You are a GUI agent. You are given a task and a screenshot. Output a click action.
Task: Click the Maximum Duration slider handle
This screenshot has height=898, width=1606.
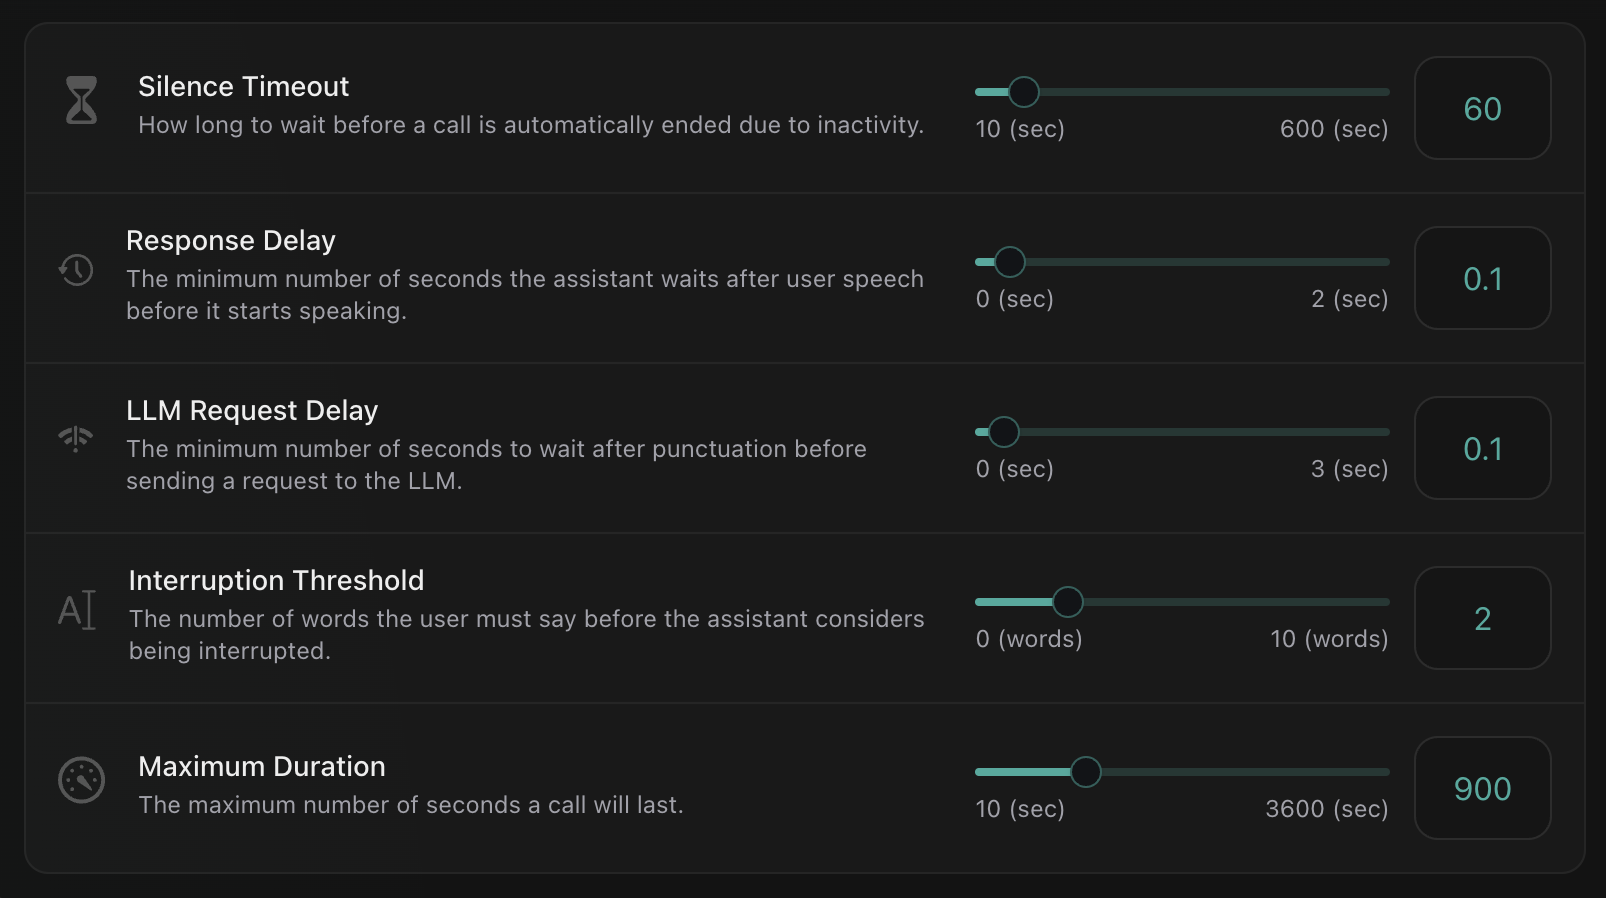pos(1085,772)
